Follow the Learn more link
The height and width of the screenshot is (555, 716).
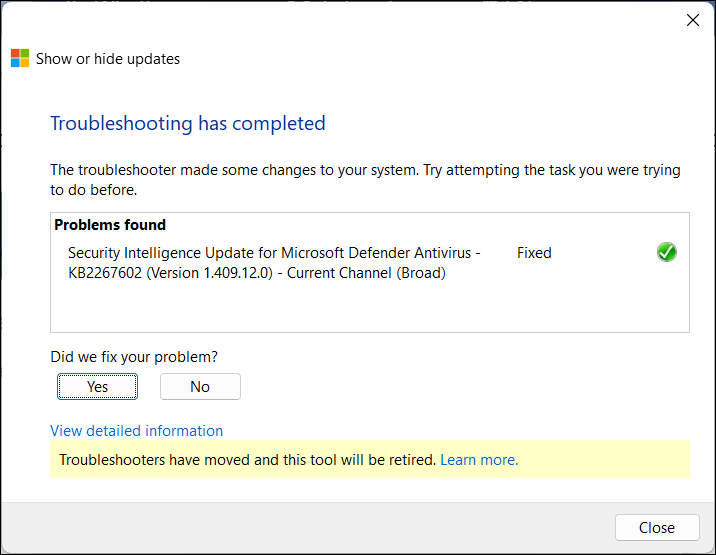(479, 460)
